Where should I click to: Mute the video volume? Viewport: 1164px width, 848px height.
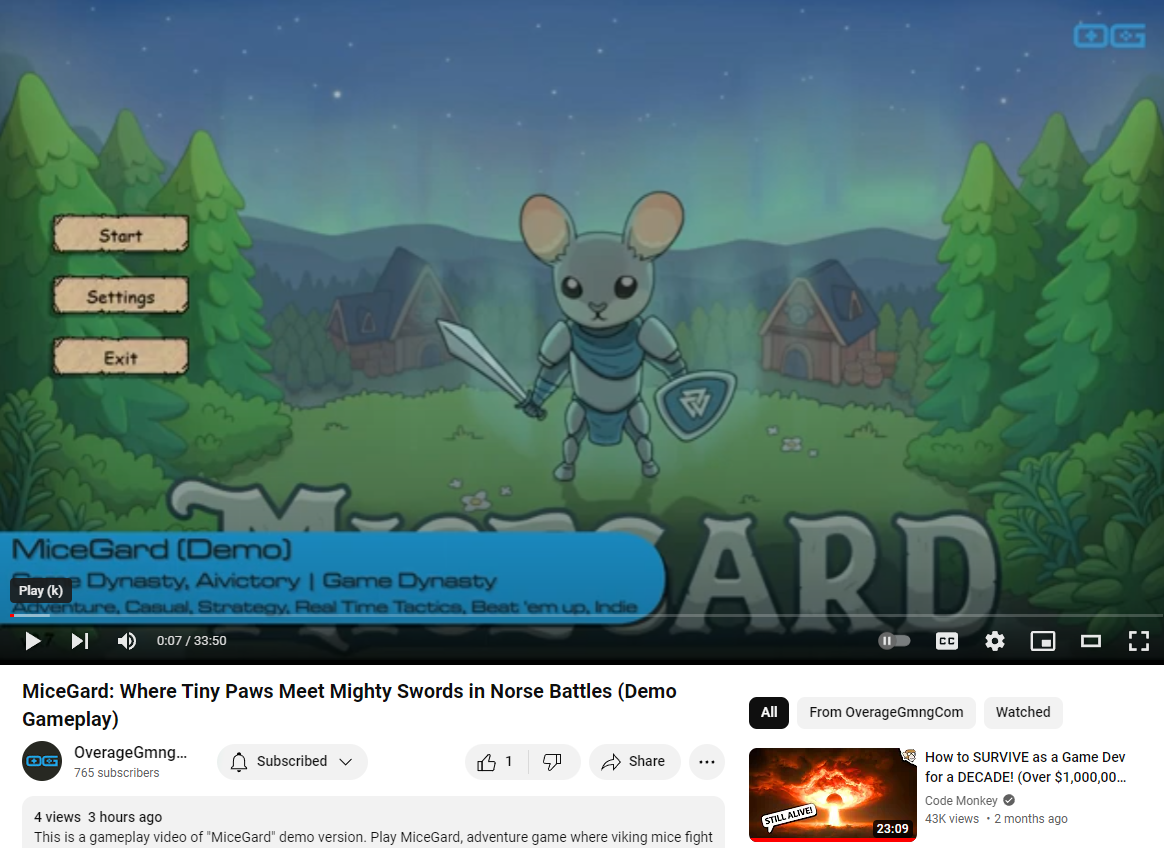click(x=127, y=641)
